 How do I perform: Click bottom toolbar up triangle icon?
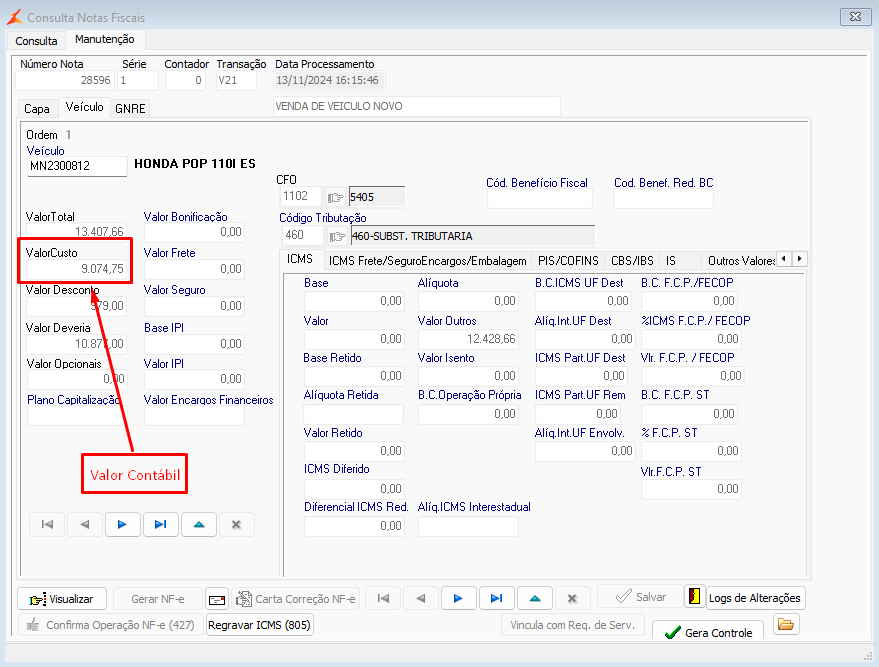tap(534, 598)
